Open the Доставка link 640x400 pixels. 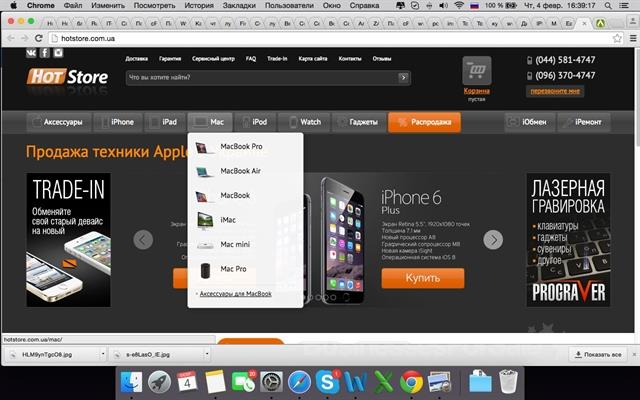pos(136,59)
